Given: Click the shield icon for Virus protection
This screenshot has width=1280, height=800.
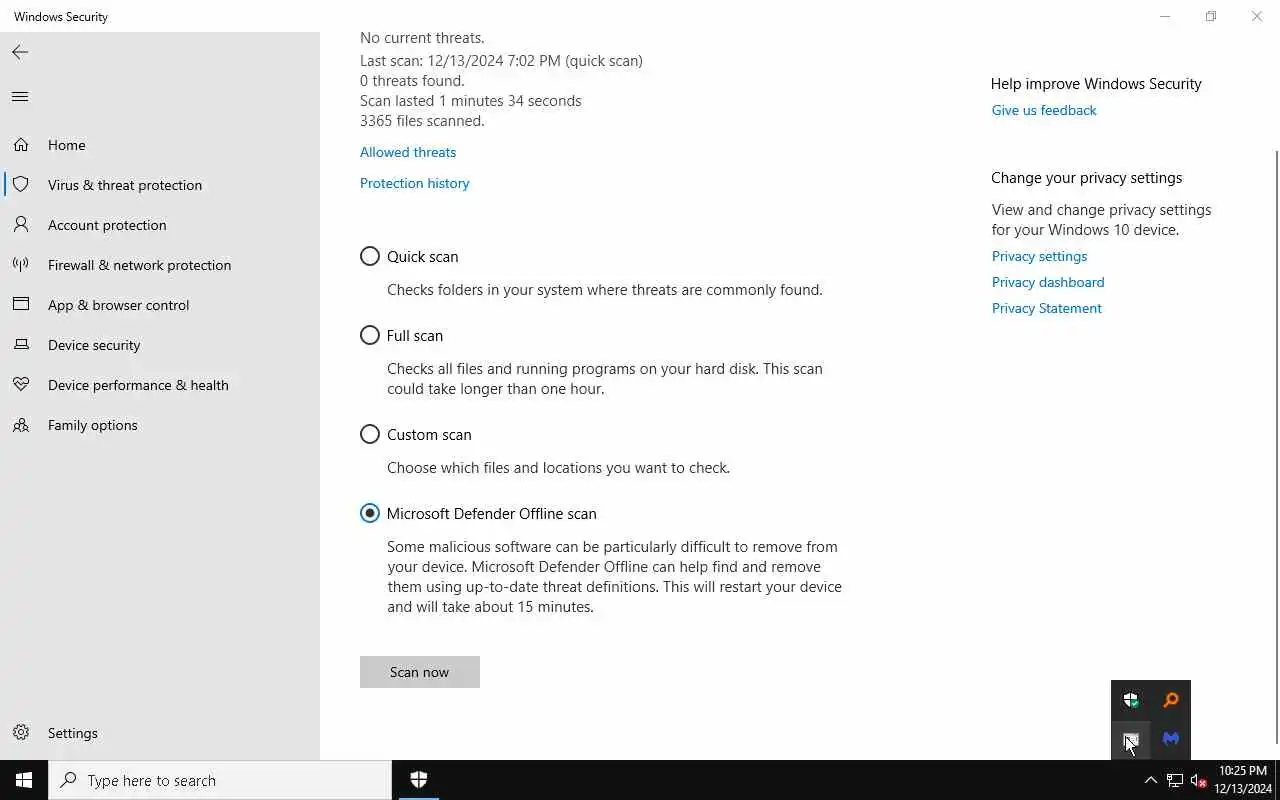Looking at the screenshot, I should pyautogui.click(x=20, y=185).
